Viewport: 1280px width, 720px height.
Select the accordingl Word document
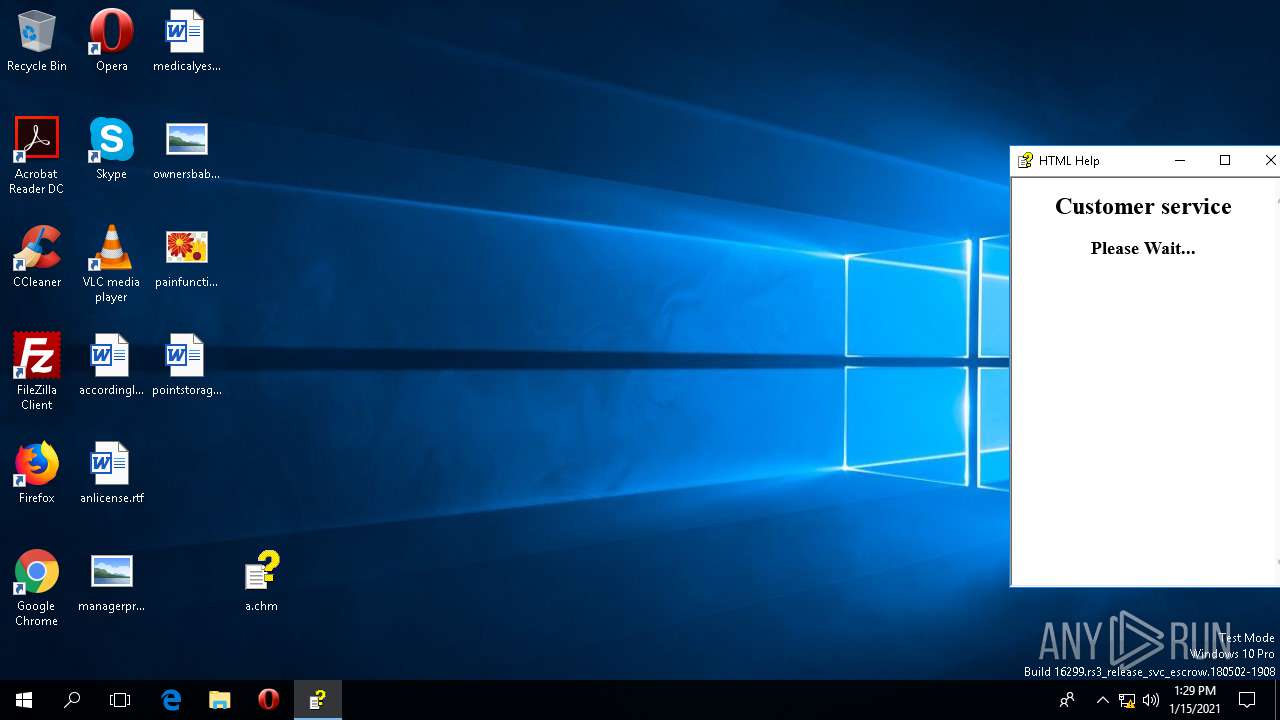111,365
